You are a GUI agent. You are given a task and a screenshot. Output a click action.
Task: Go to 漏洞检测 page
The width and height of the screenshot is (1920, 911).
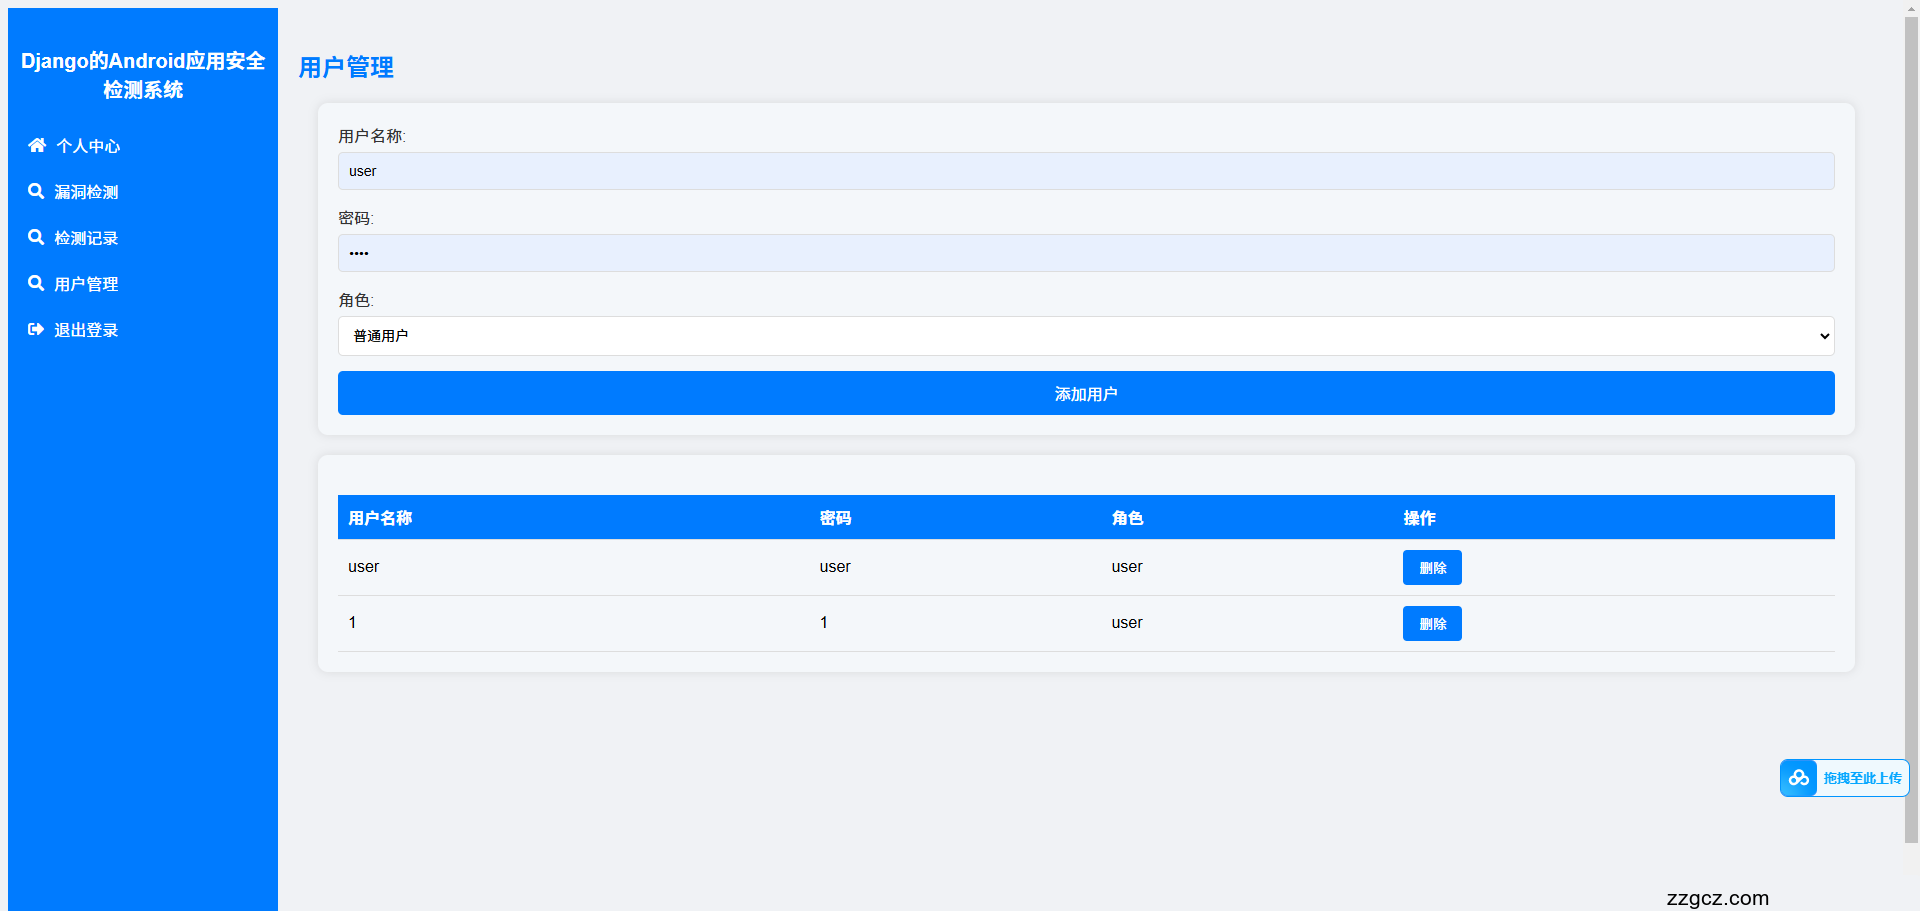[86, 192]
